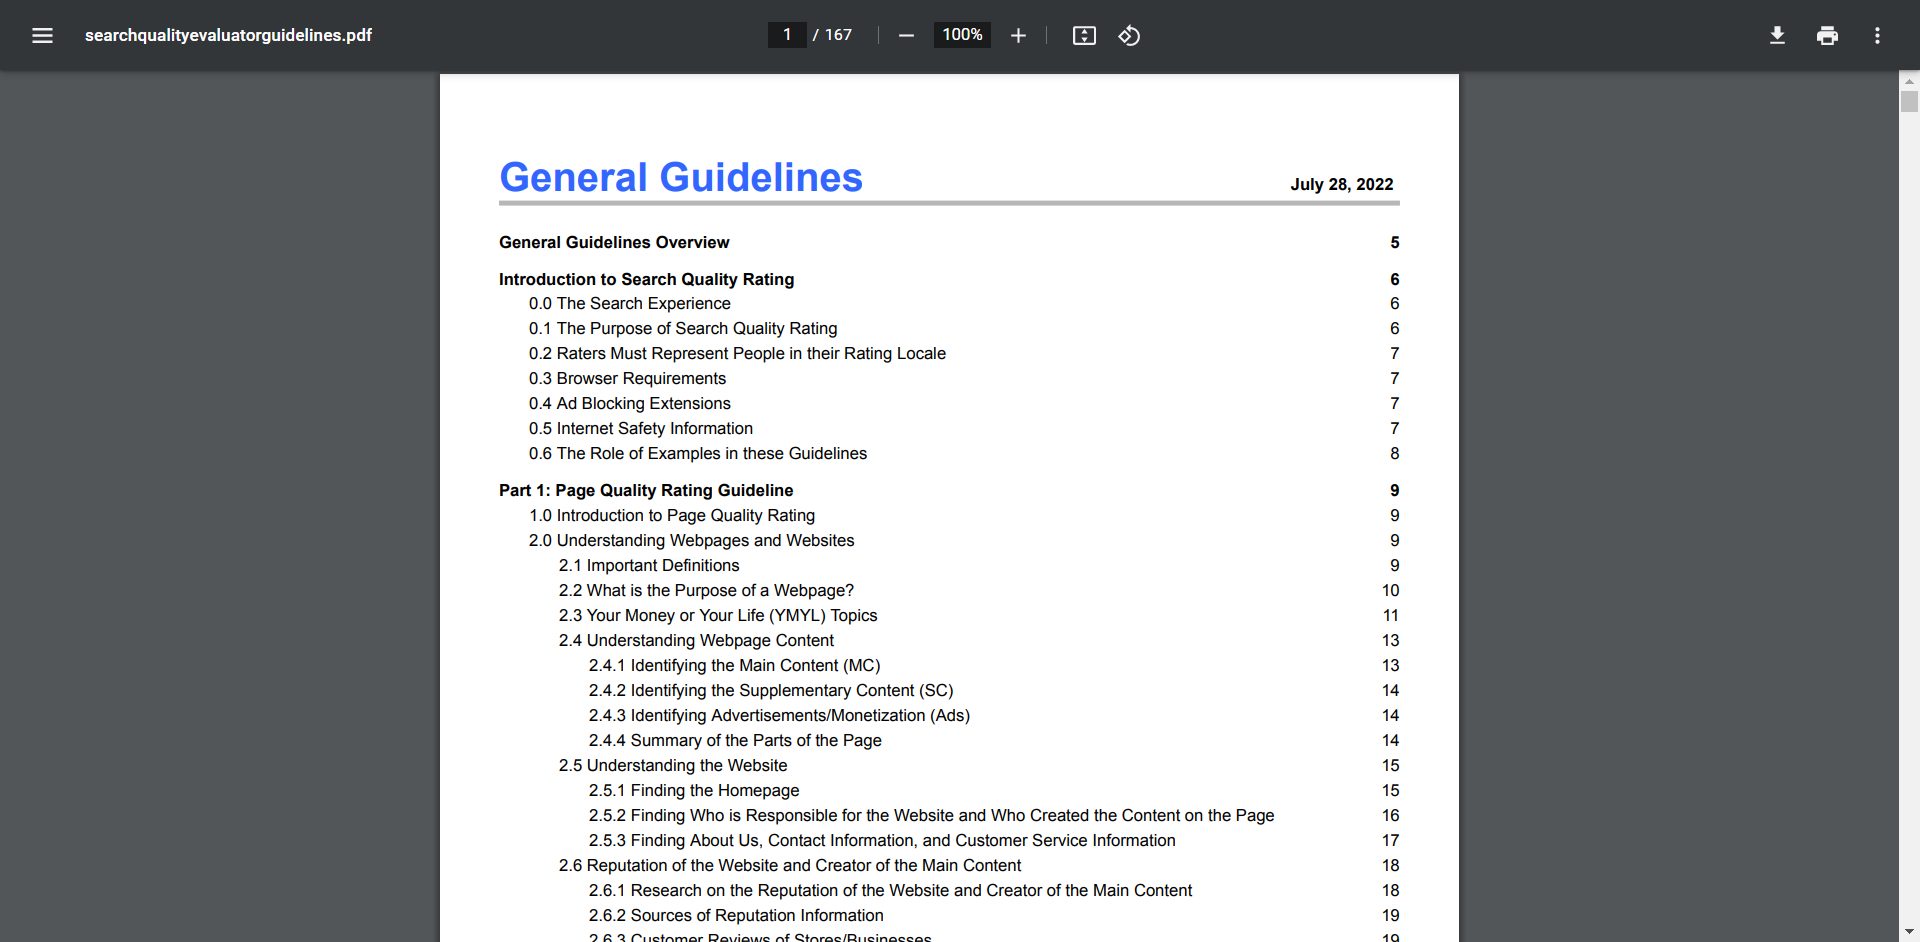Image resolution: width=1920 pixels, height=942 pixels.
Task: Click the 100% zoom level field
Action: point(962,35)
